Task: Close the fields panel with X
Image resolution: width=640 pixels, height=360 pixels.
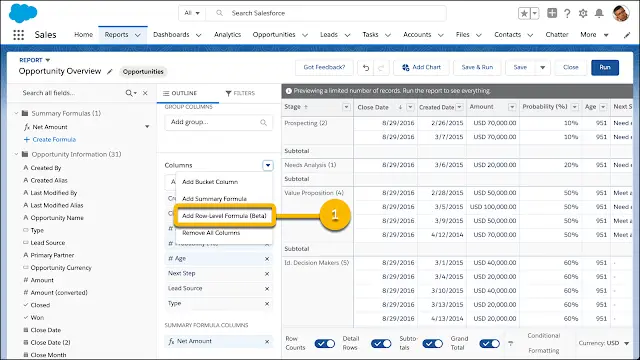Action: point(145,93)
